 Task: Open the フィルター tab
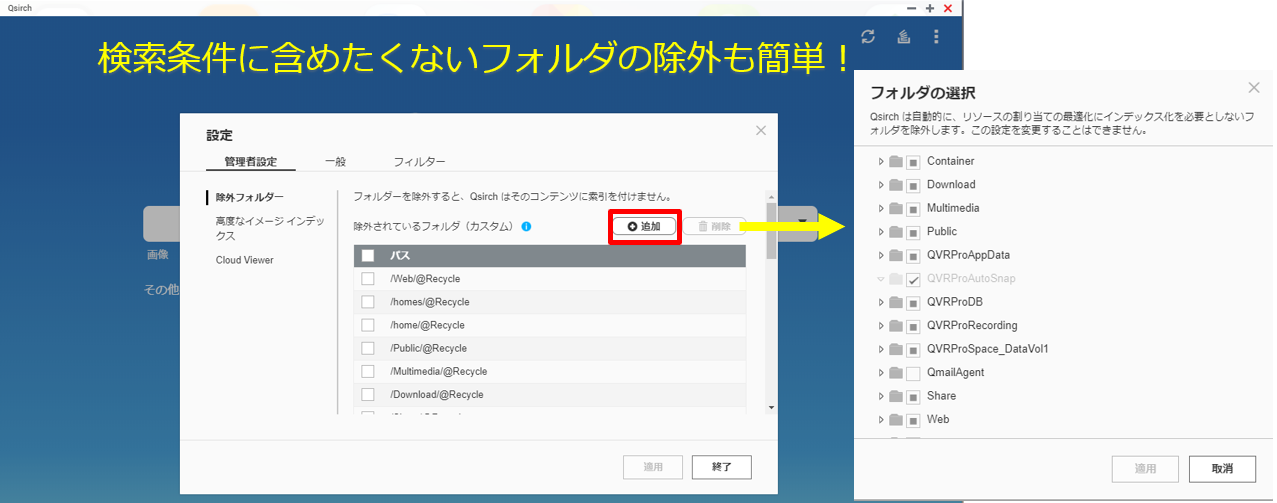tap(419, 161)
